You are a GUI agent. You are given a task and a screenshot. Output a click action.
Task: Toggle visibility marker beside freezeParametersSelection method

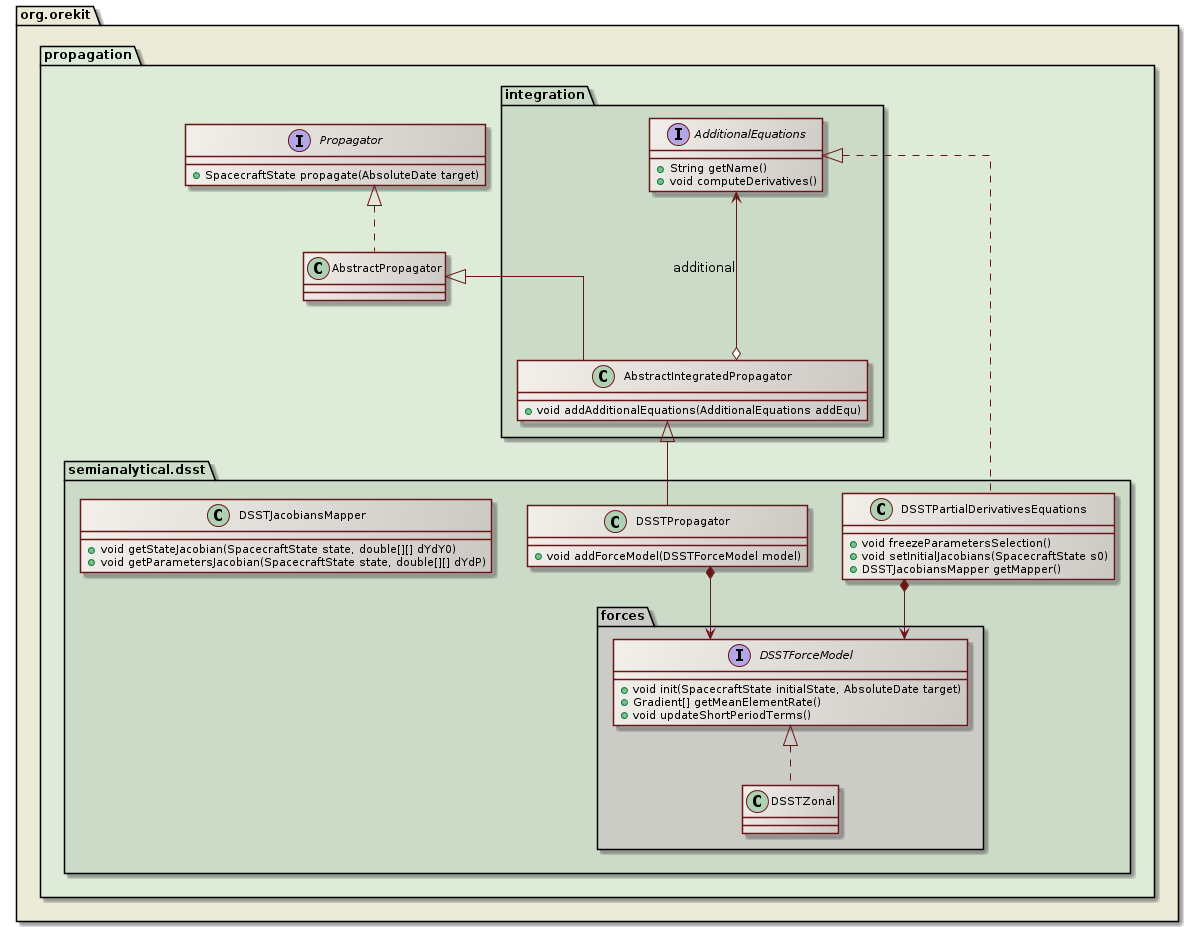[x=854, y=541]
